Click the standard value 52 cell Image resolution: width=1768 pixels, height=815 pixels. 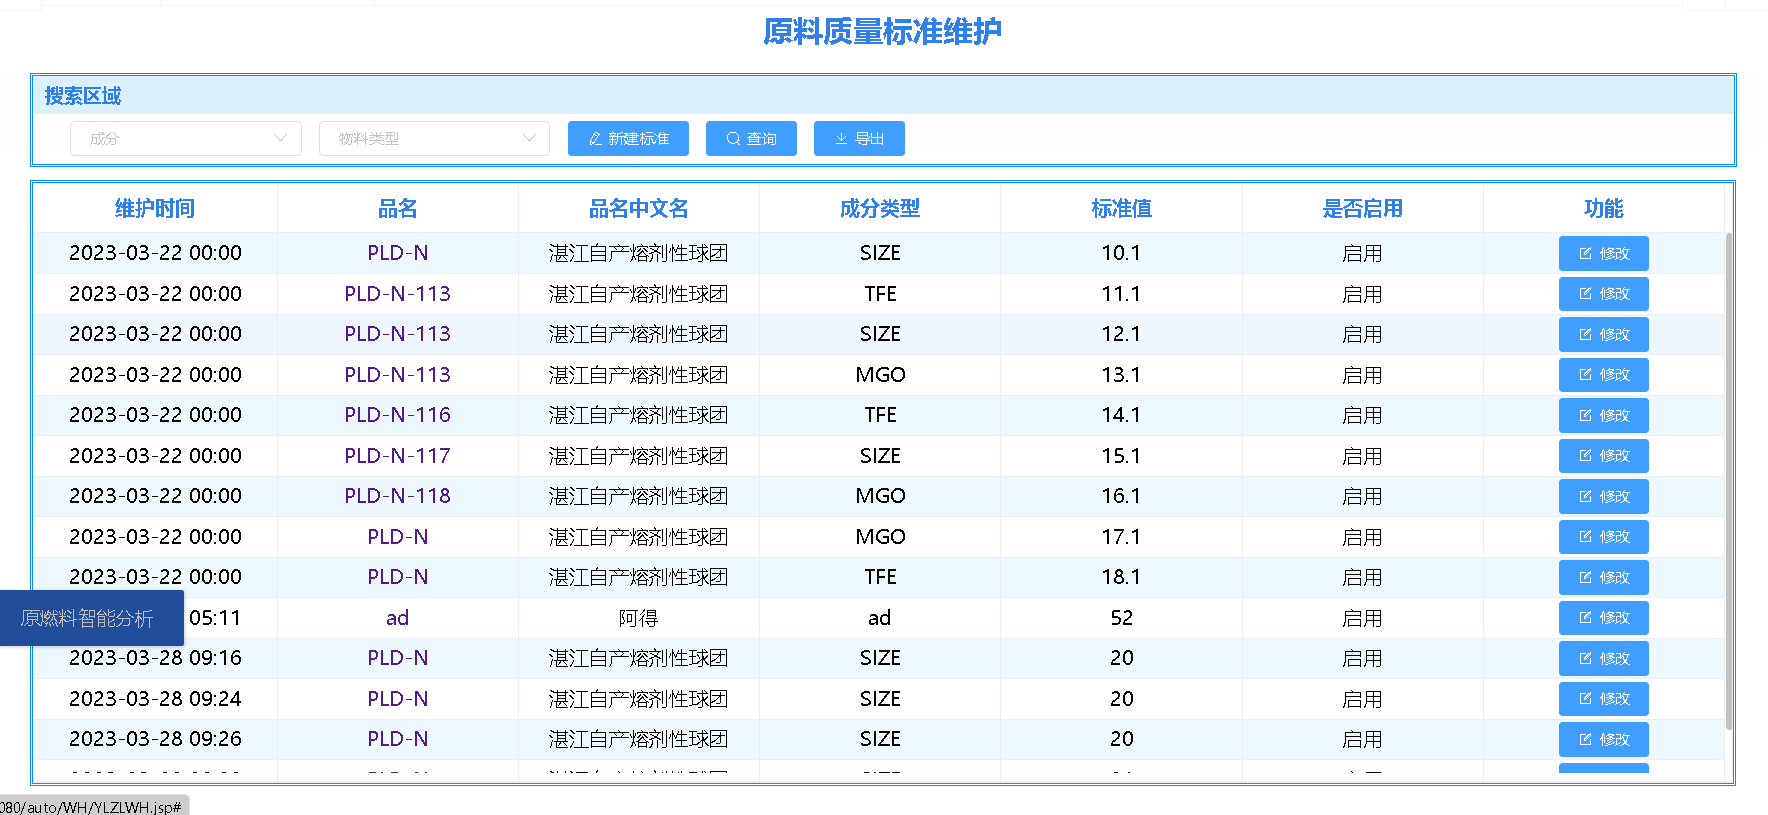[x=1121, y=618]
